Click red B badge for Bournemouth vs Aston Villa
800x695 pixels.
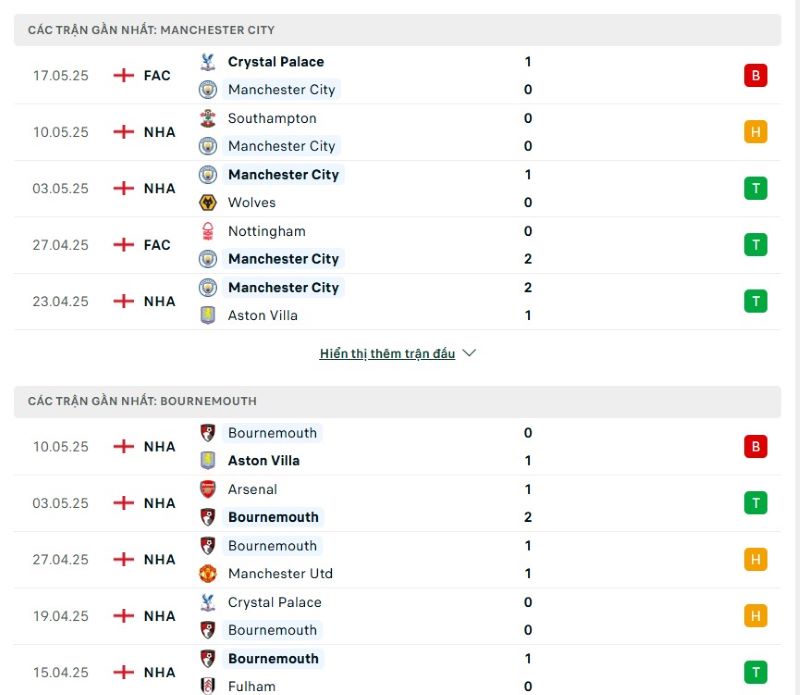click(756, 446)
